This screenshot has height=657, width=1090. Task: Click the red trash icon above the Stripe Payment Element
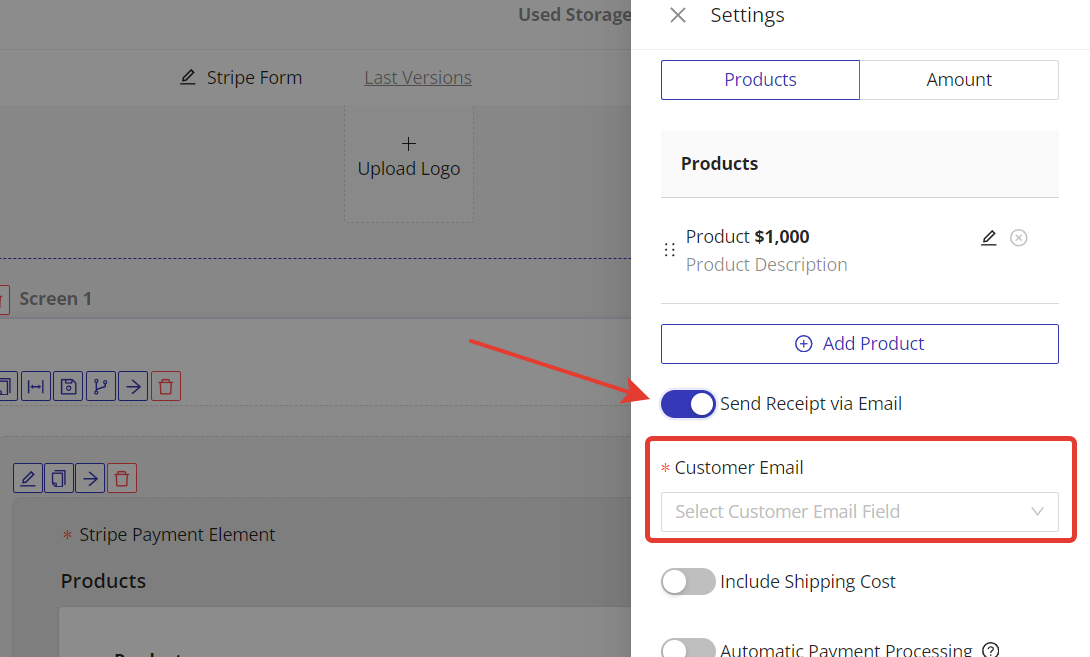[x=122, y=478]
